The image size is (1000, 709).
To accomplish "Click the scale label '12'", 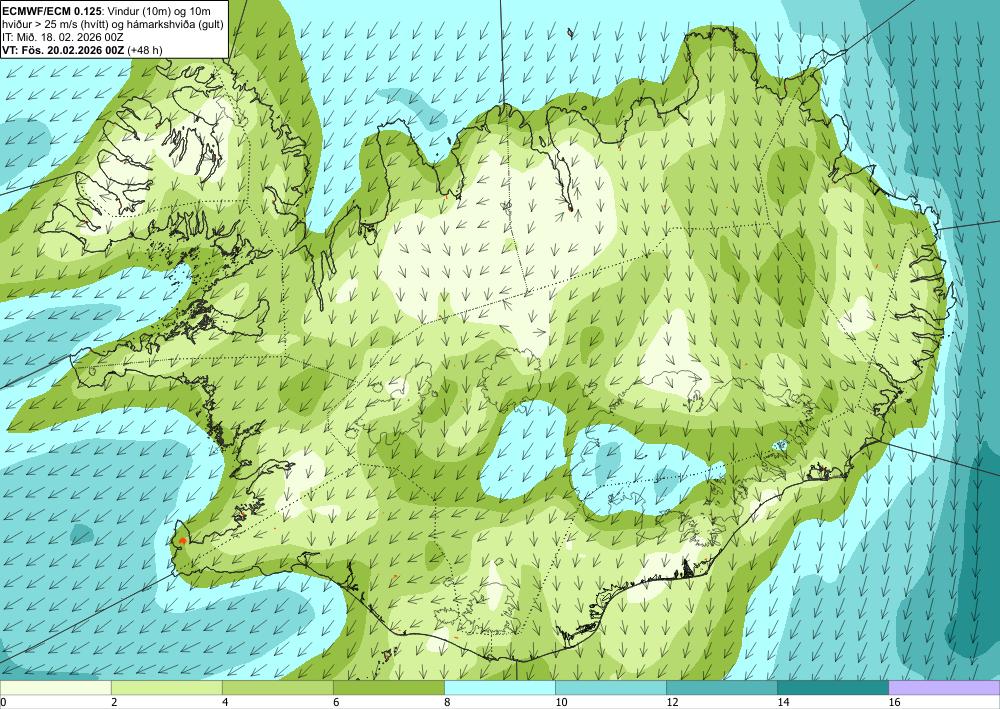I will (672, 702).
